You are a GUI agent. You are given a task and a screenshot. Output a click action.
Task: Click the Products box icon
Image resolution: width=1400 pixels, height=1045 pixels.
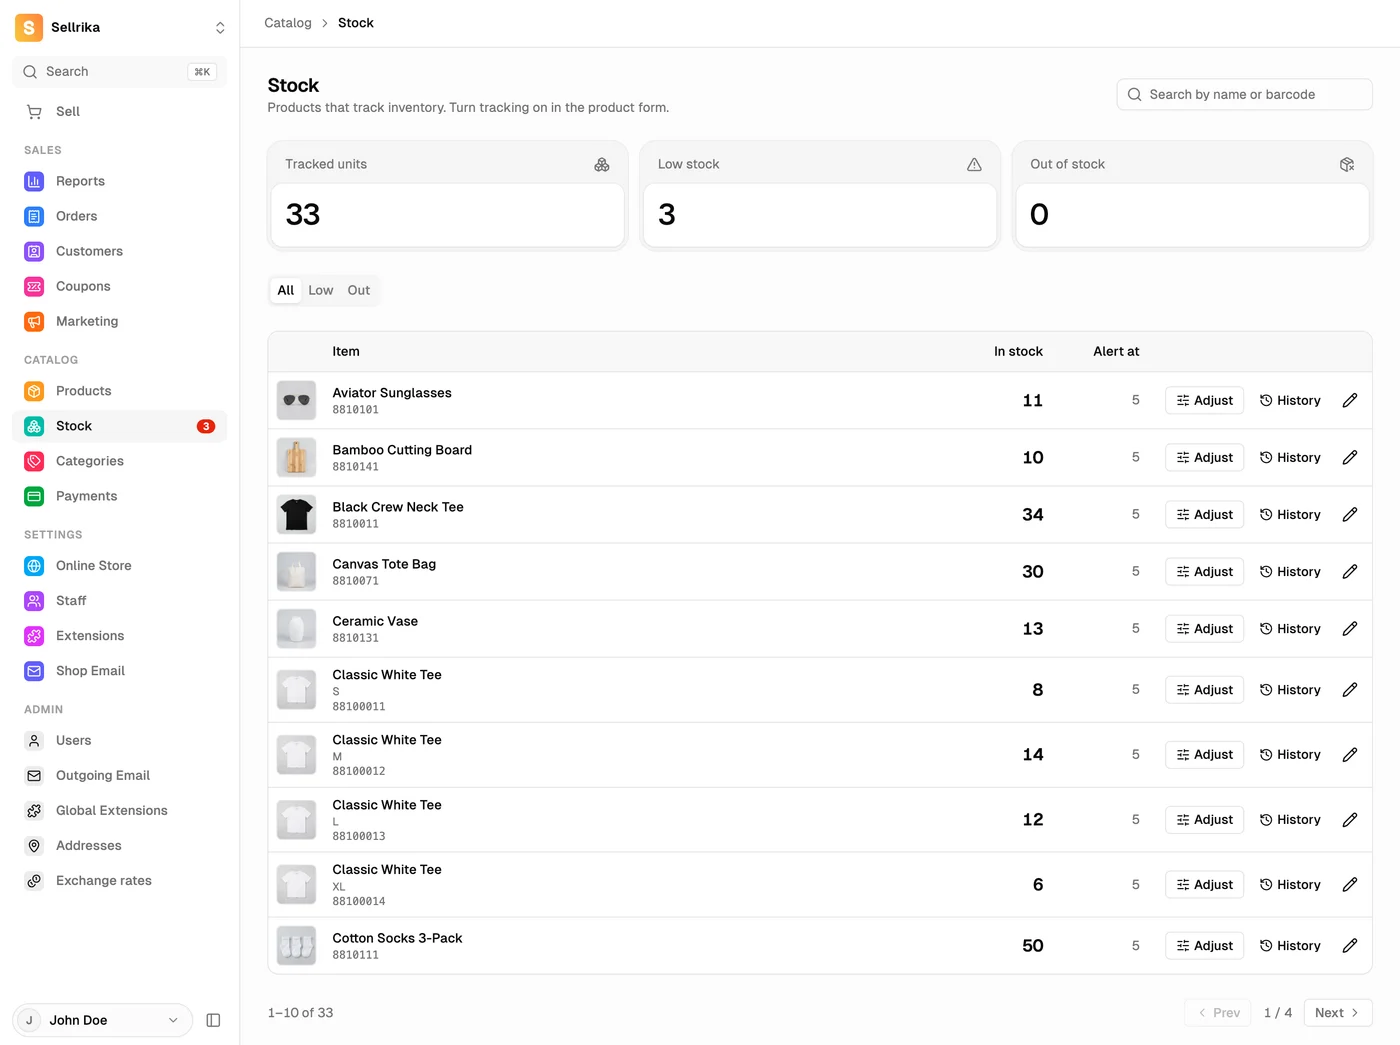34,391
